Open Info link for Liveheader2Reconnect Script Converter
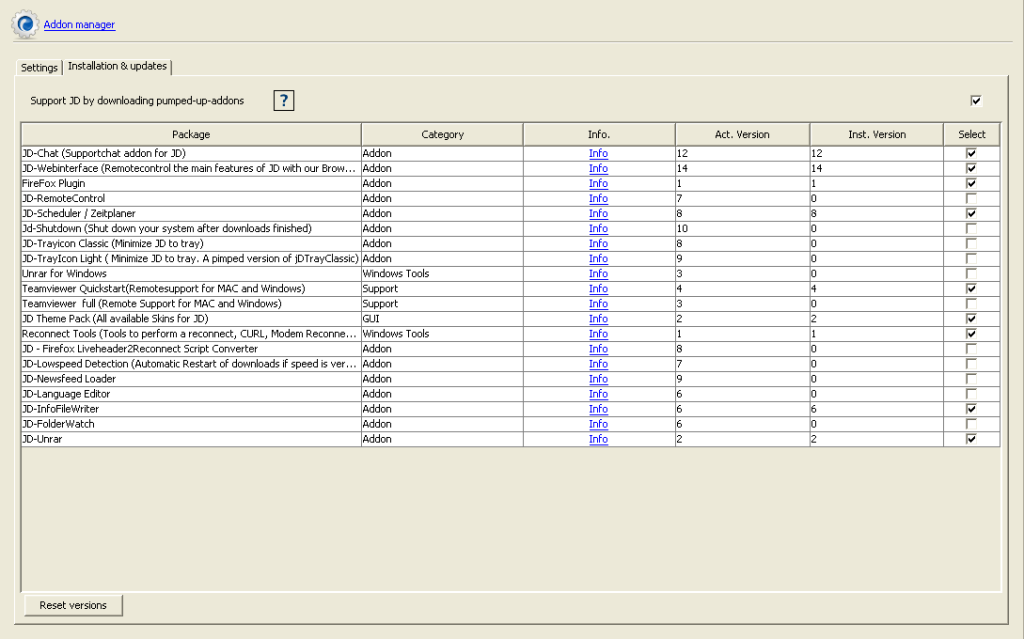Image resolution: width=1024 pixels, height=639 pixels. click(598, 349)
